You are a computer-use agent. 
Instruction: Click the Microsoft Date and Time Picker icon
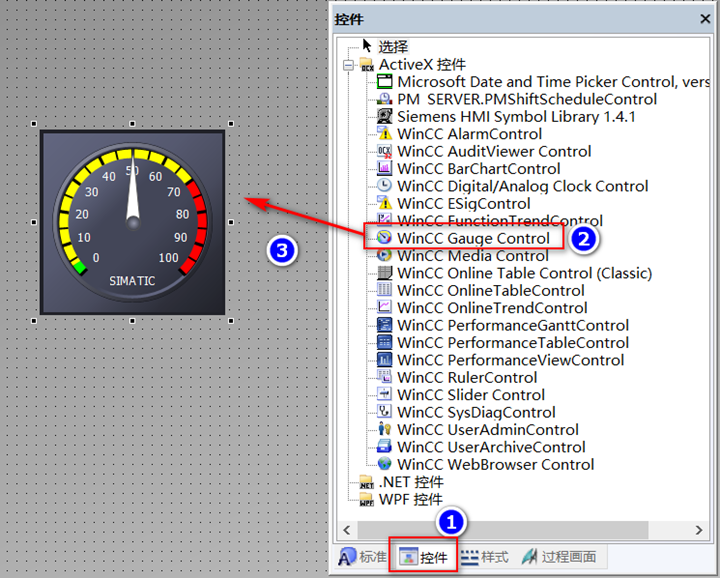click(x=384, y=82)
